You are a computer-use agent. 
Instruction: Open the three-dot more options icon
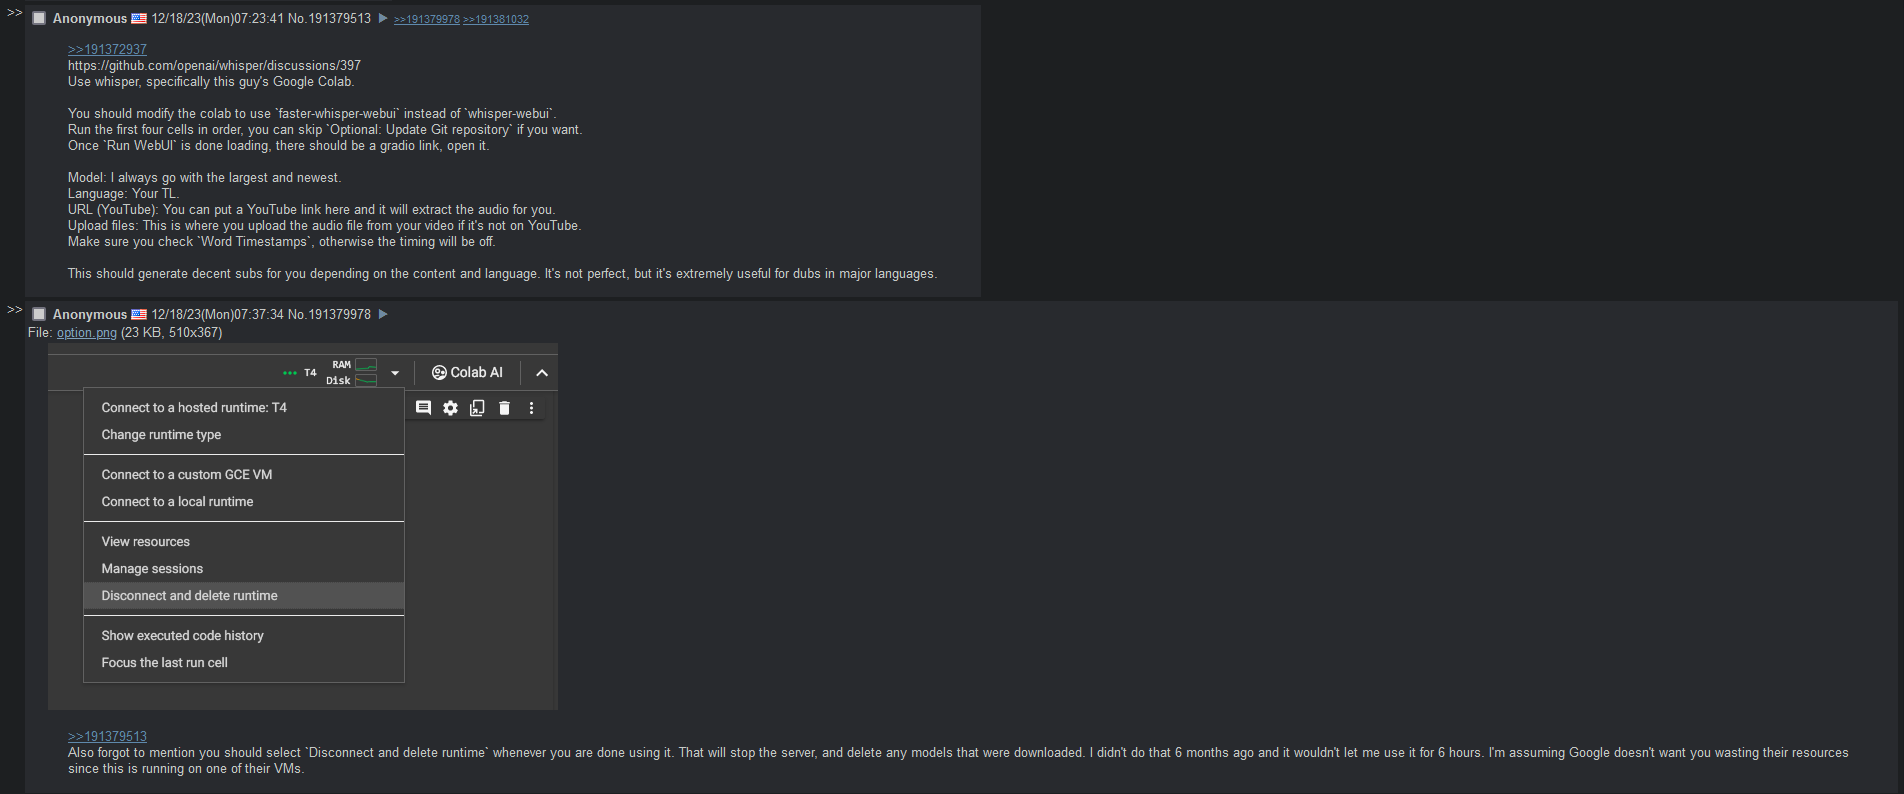531,408
